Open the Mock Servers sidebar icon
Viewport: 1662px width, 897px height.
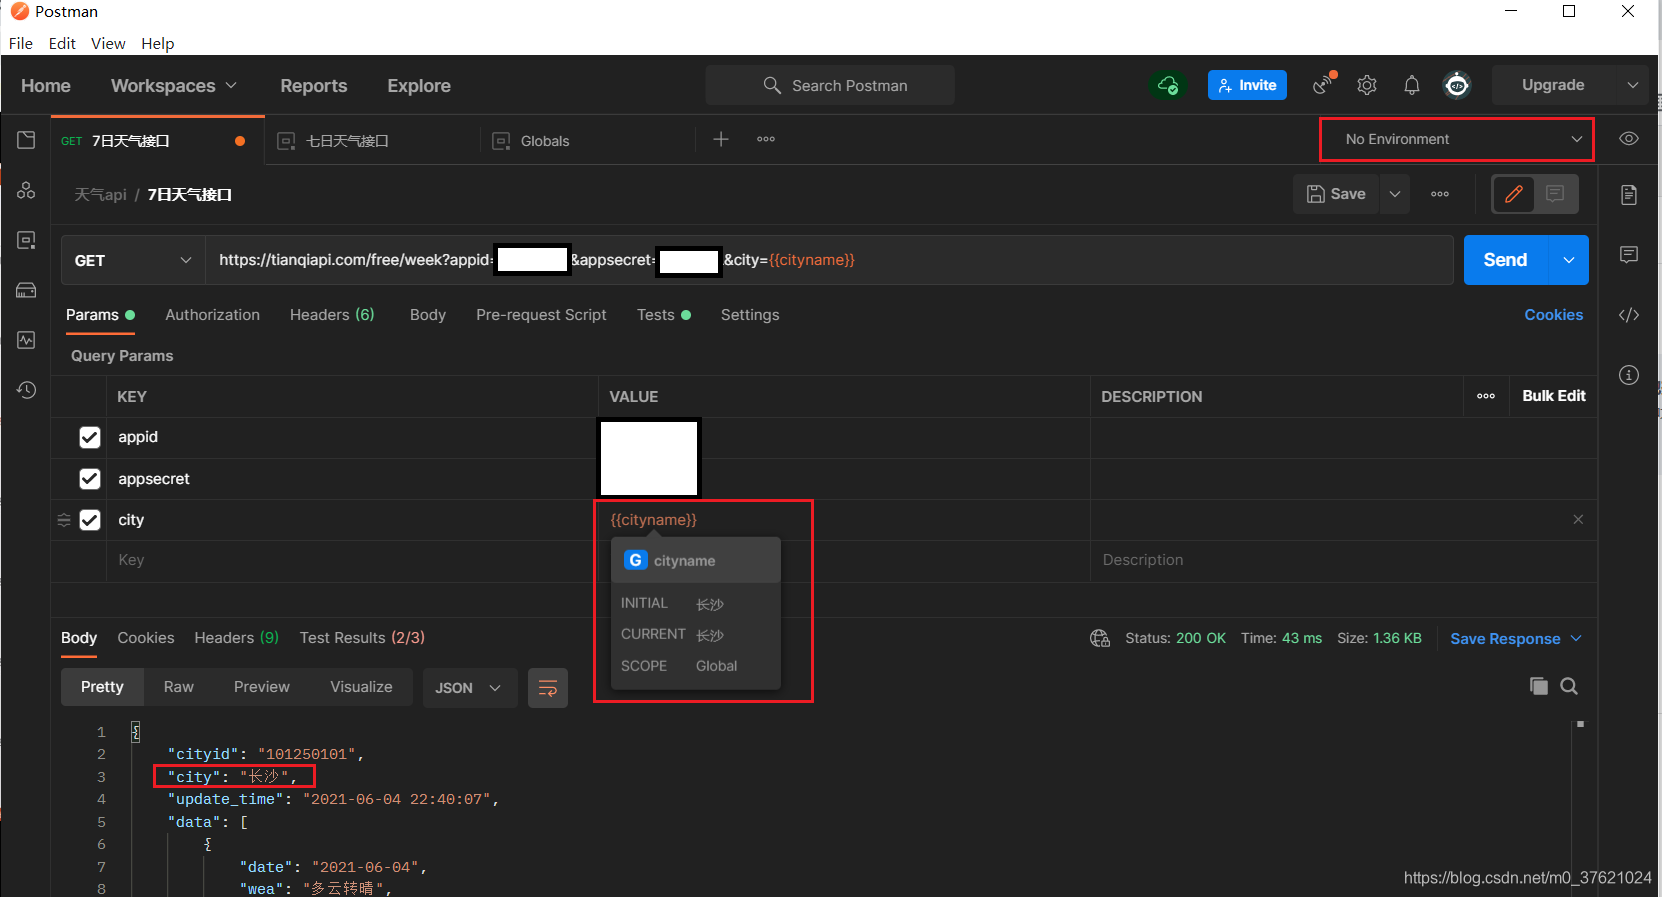click(26, 290)
